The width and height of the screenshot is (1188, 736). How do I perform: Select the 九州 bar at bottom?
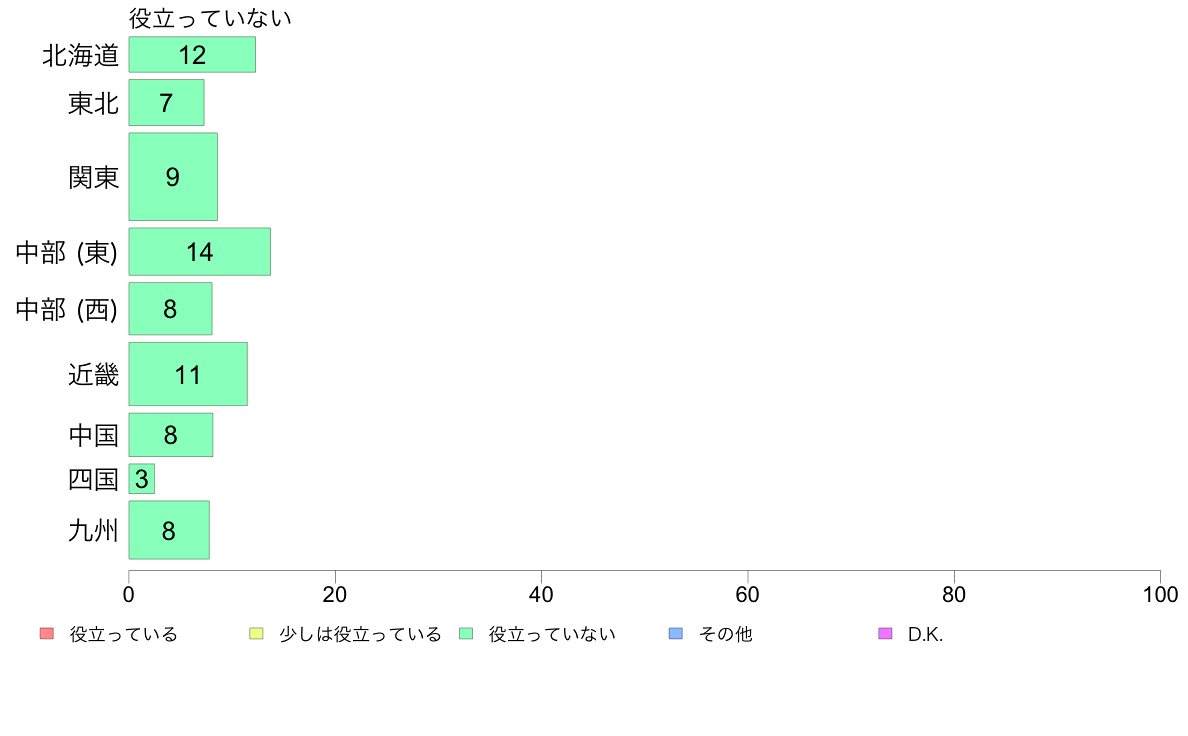(x=169, y=530)
